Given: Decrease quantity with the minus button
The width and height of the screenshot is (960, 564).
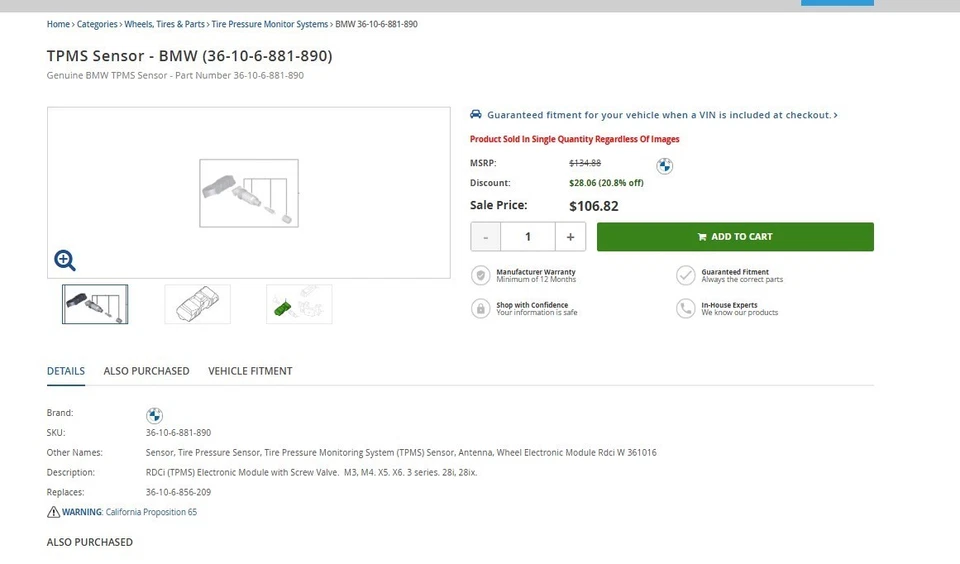Looking at the screenshot, I should coord(486,237).
